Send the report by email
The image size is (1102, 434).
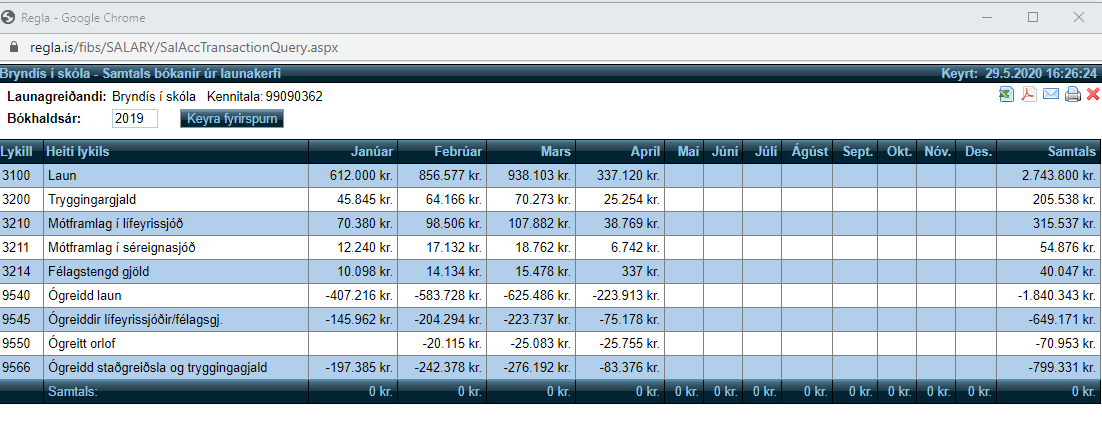1051,95
